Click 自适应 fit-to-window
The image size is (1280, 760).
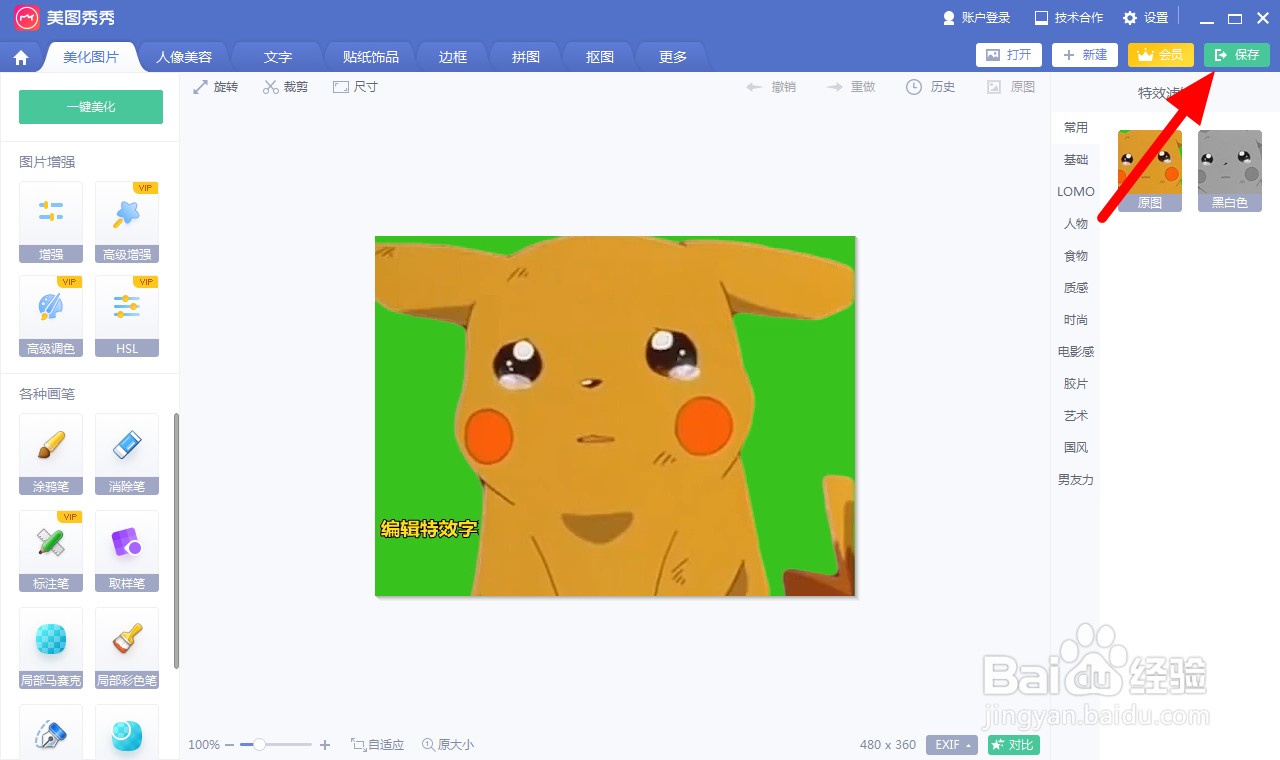click(377, 745)
